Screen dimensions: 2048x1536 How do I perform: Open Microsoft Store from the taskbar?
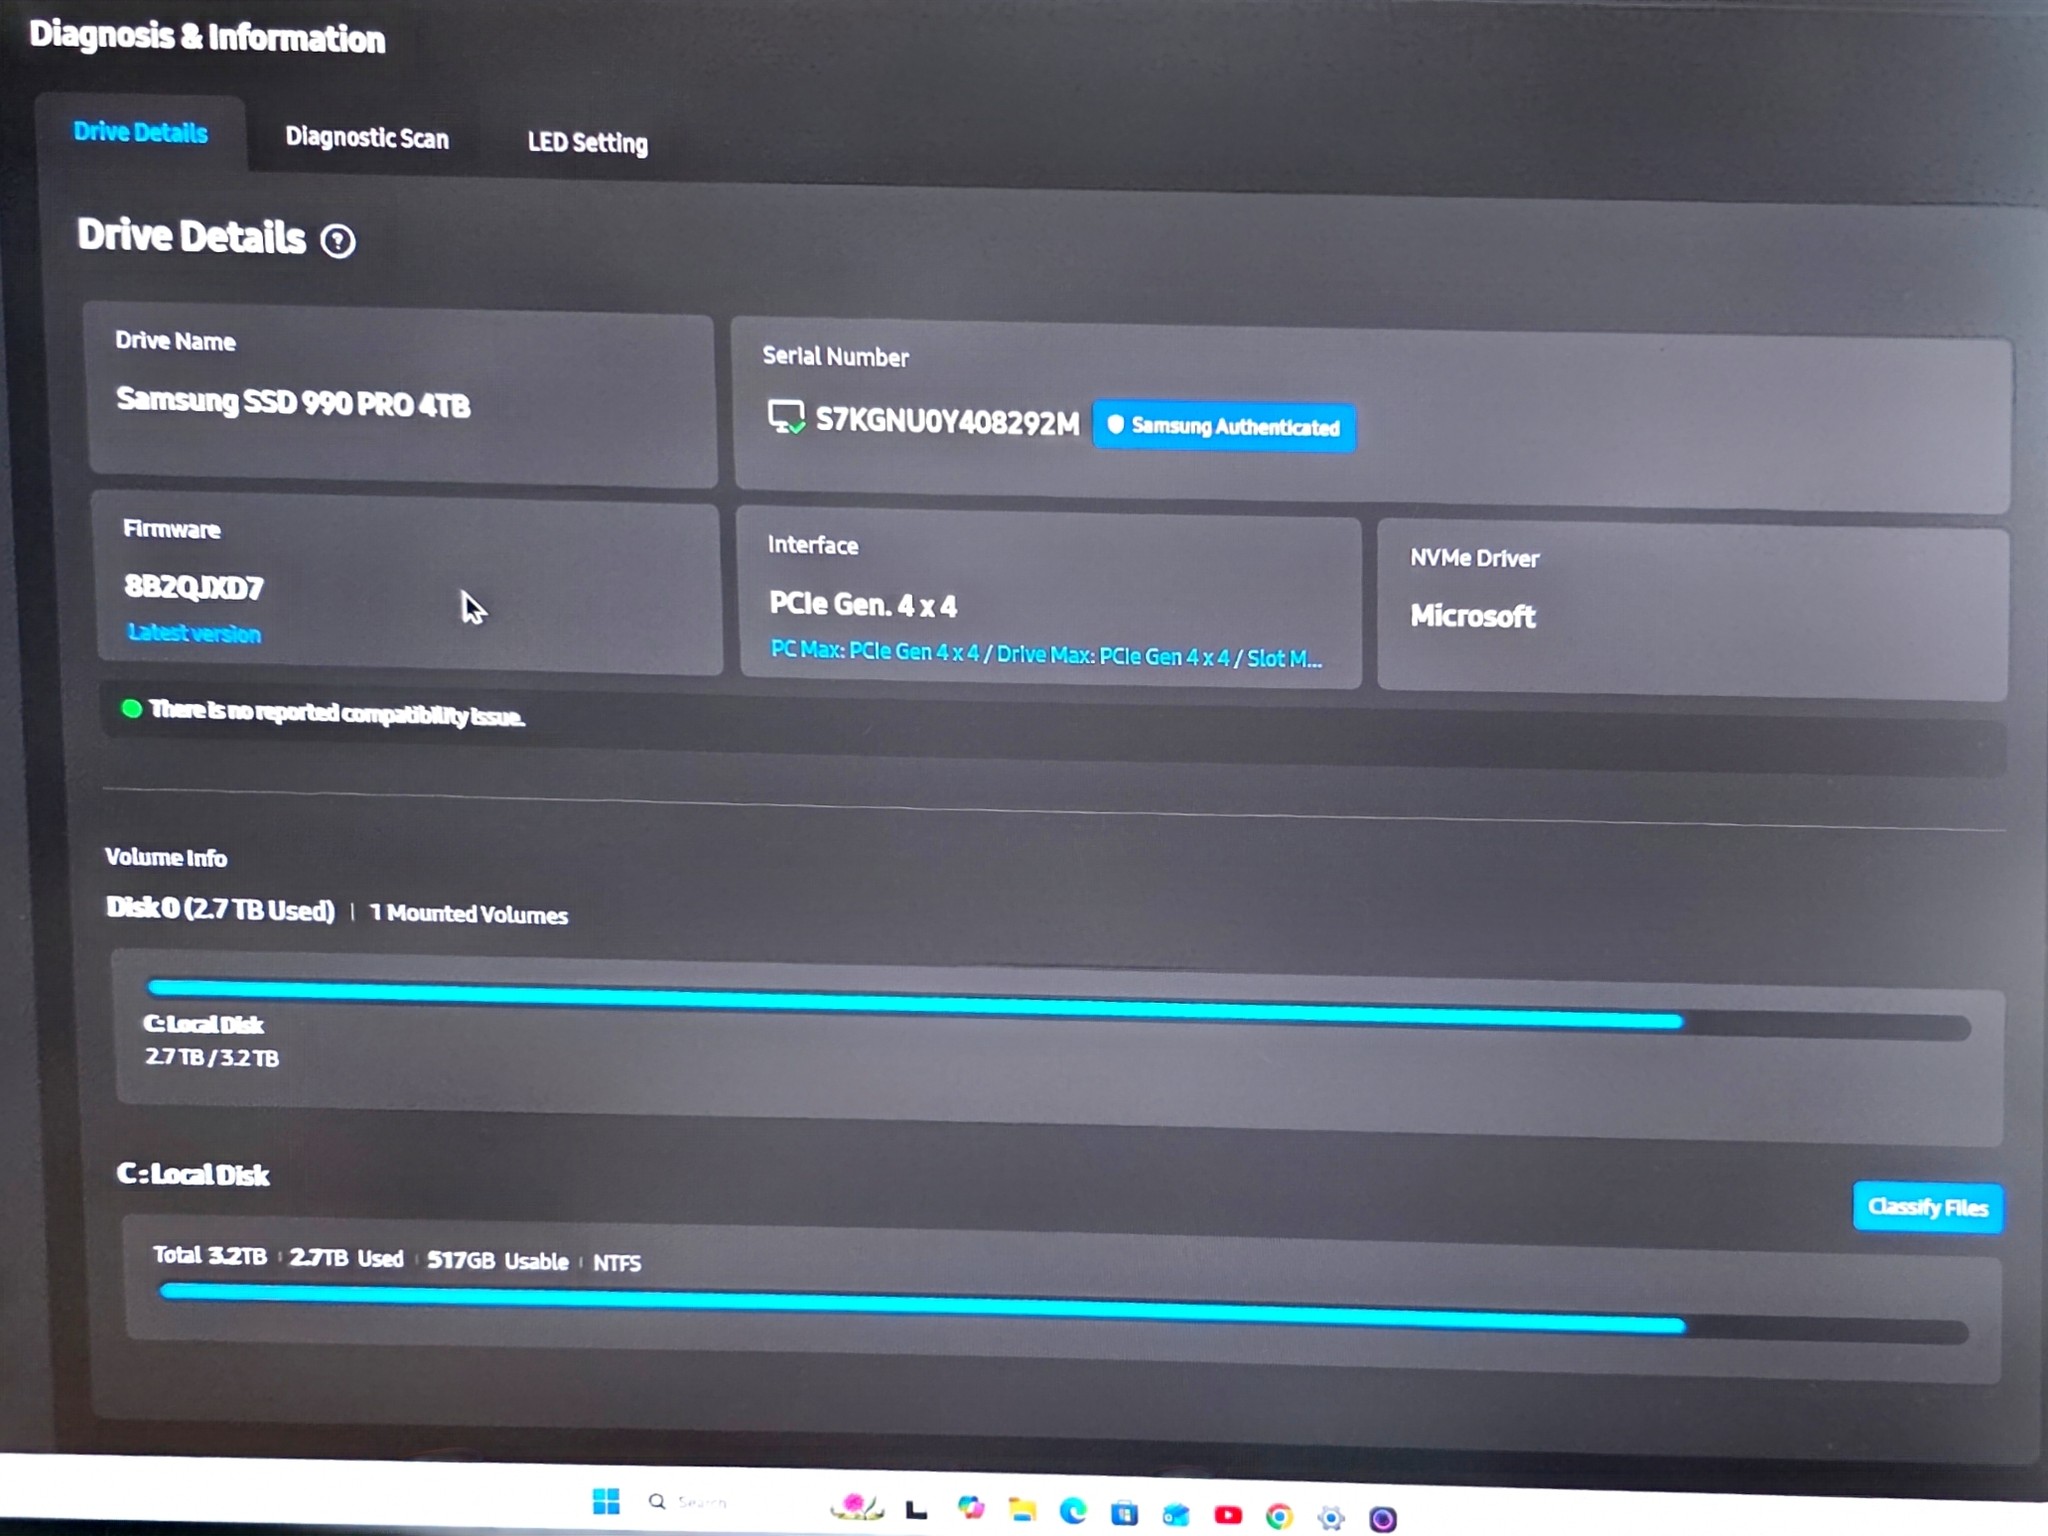[x=1125, y=1513]
